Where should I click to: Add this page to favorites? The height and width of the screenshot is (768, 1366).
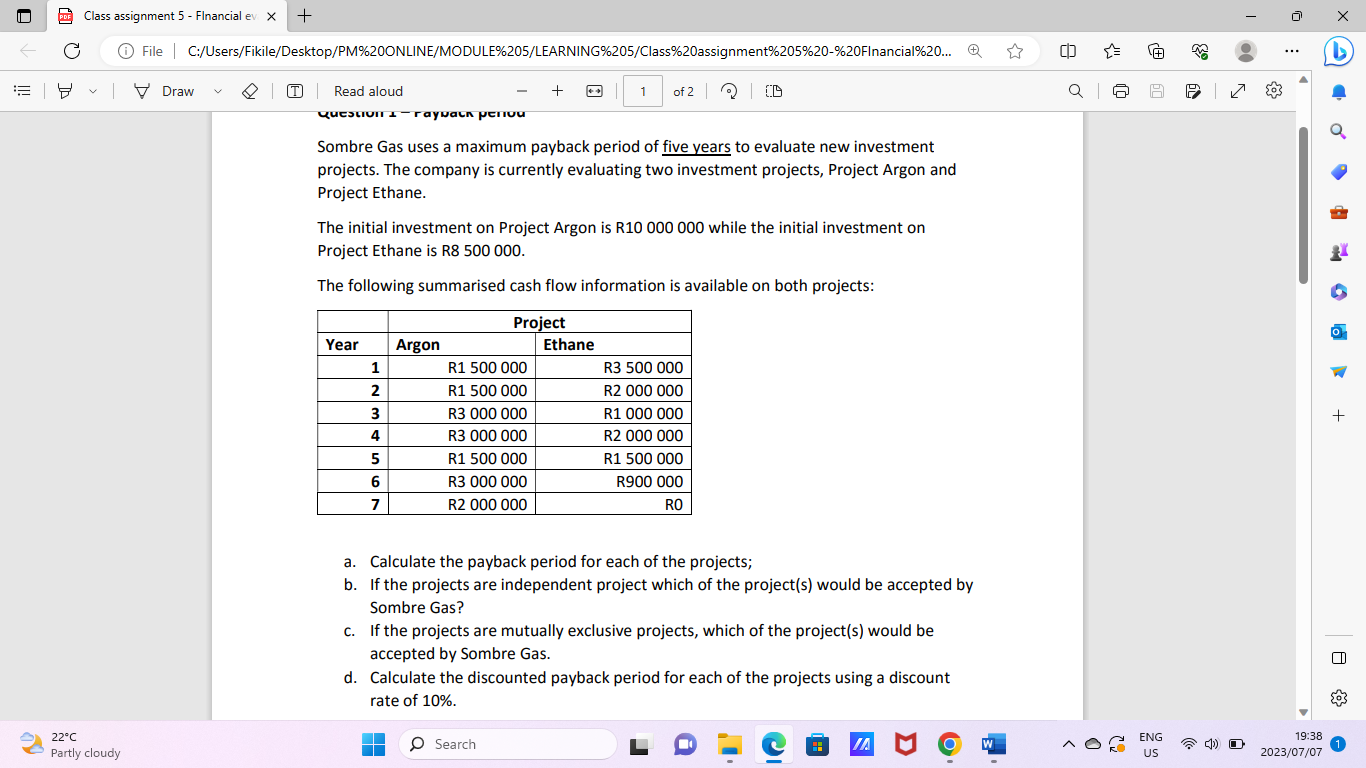1015,51
